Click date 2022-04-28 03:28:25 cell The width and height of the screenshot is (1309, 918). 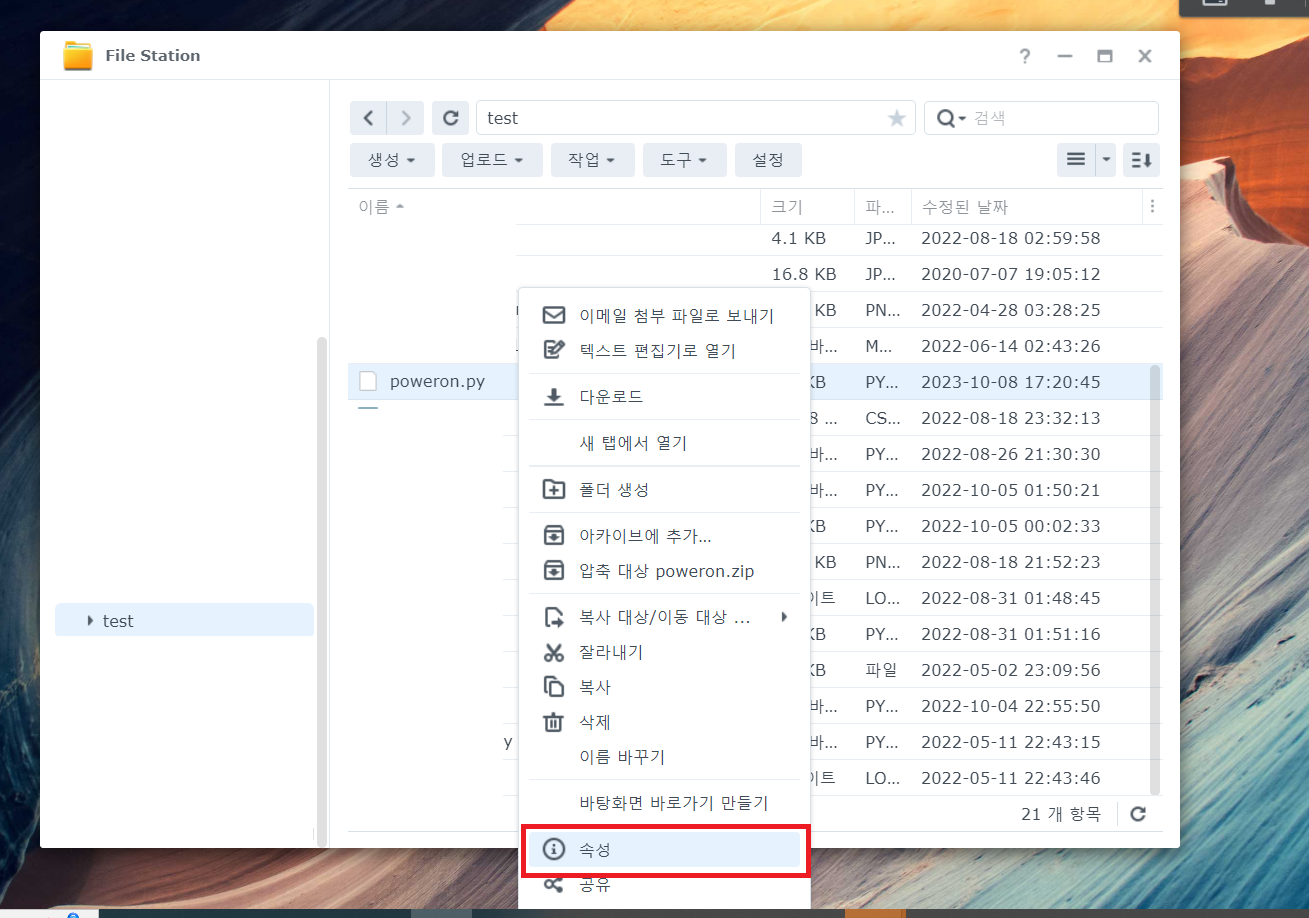1010,310
